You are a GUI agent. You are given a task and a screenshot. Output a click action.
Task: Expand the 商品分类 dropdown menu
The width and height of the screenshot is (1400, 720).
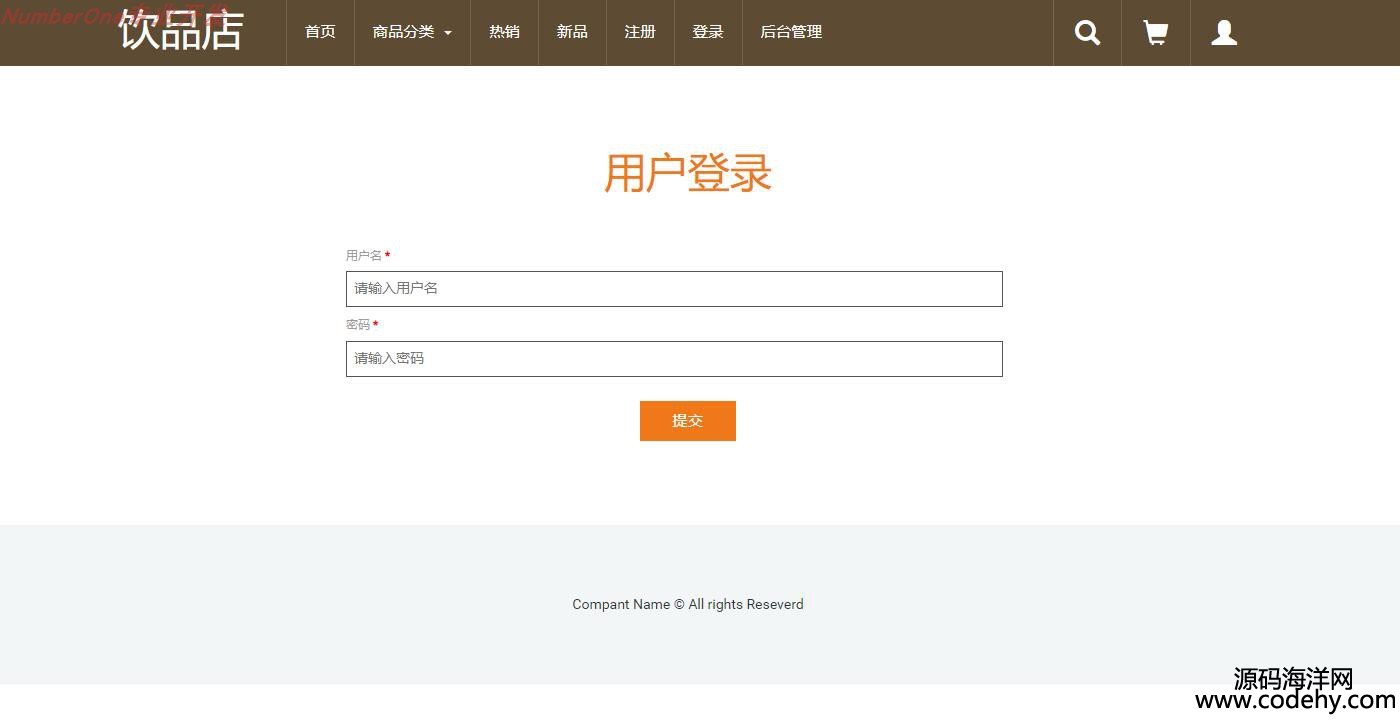(412, 32)
